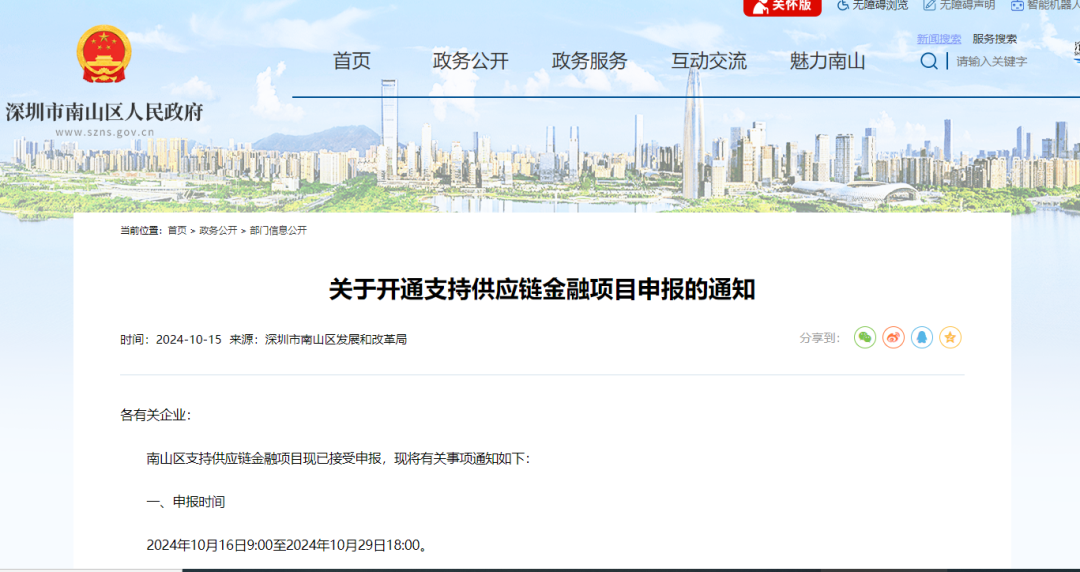The image size is (1080, 572).
Task: Click the 深圳市南山区人民政府 site title
Action: click(105, 112)
